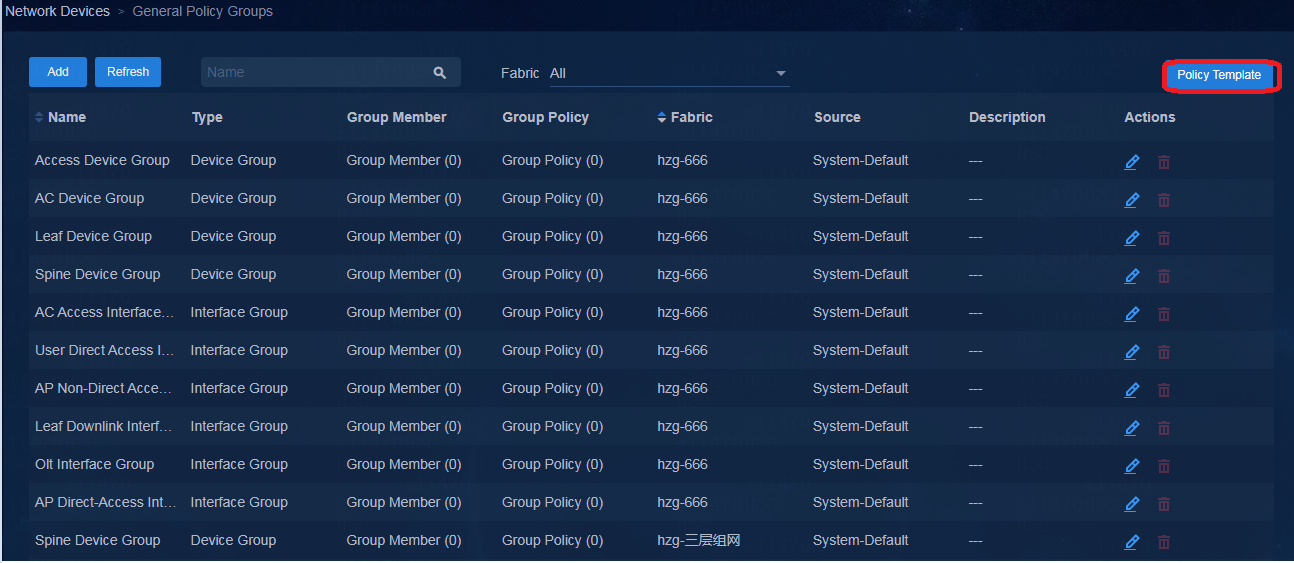Edit the Access Device Group row

1132,162
